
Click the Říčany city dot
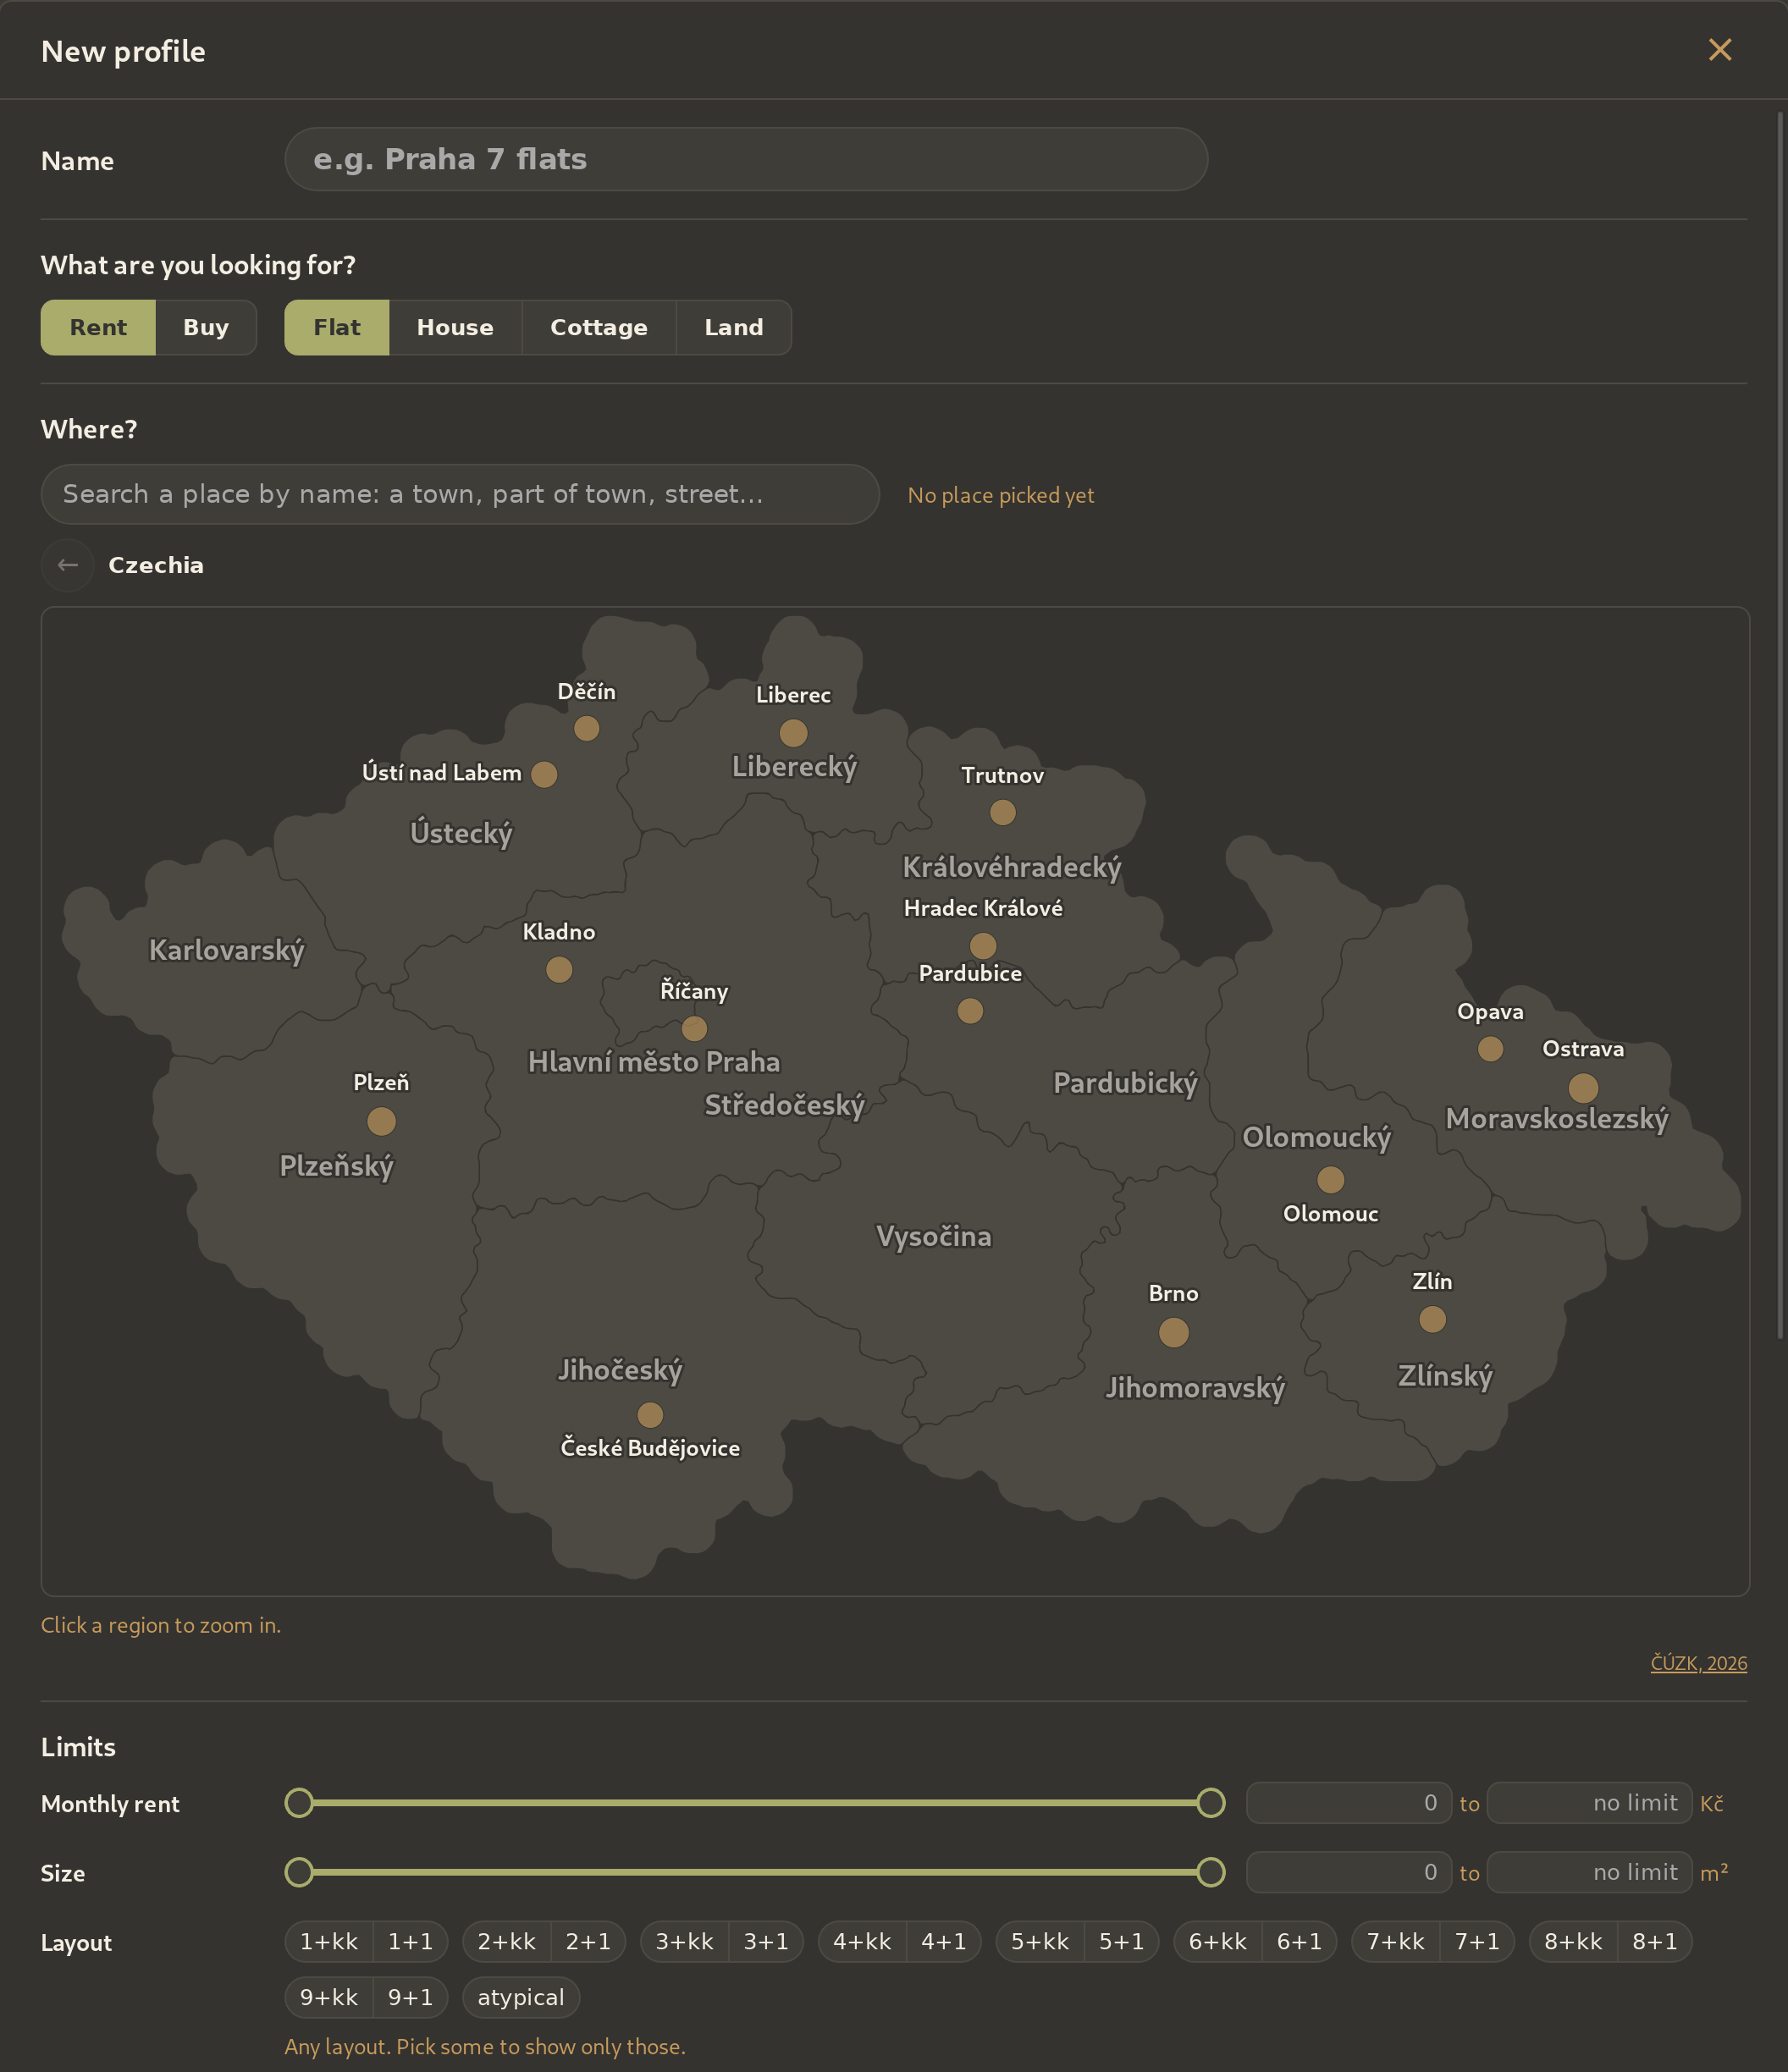pyautogui.click(x=694, y=1028)
